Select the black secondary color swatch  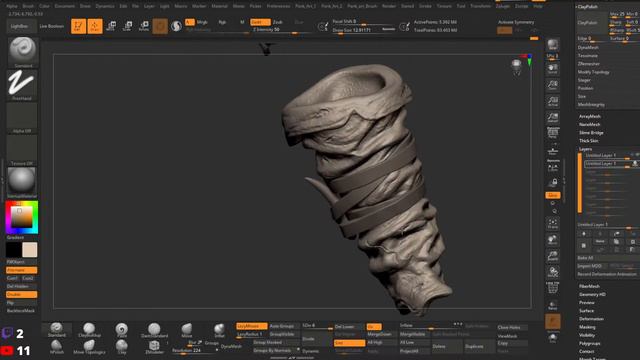13,250
